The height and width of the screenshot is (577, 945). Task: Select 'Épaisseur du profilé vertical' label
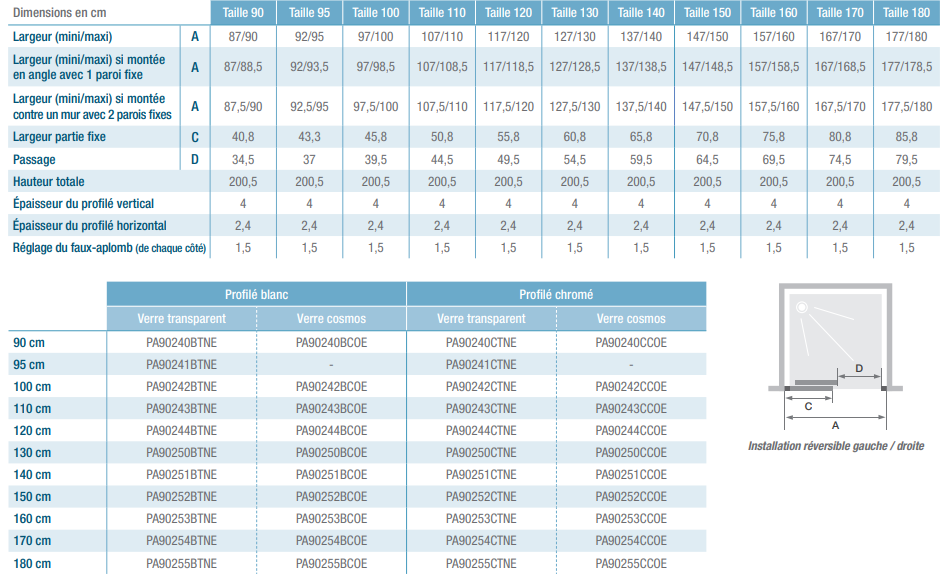[x=83, y=204]
